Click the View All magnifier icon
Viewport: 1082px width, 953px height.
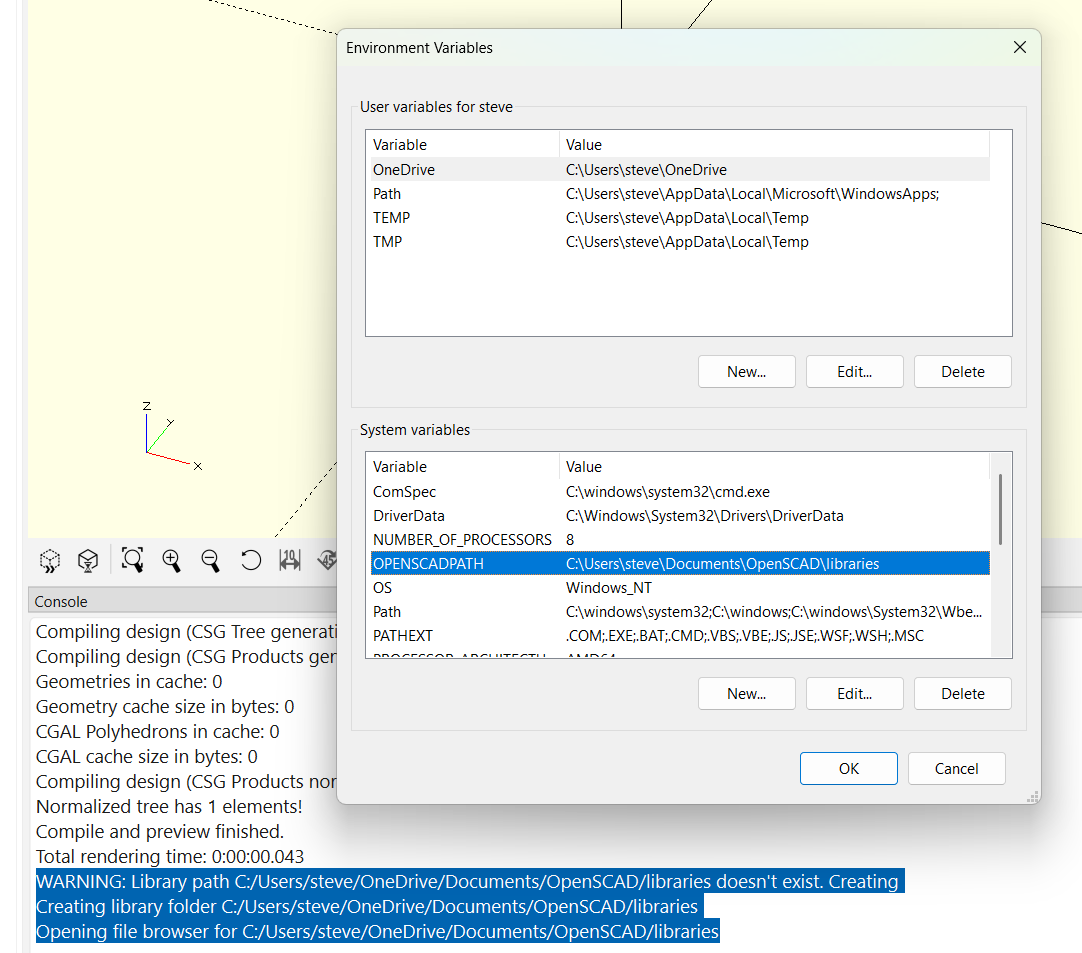tap(132, 560)
